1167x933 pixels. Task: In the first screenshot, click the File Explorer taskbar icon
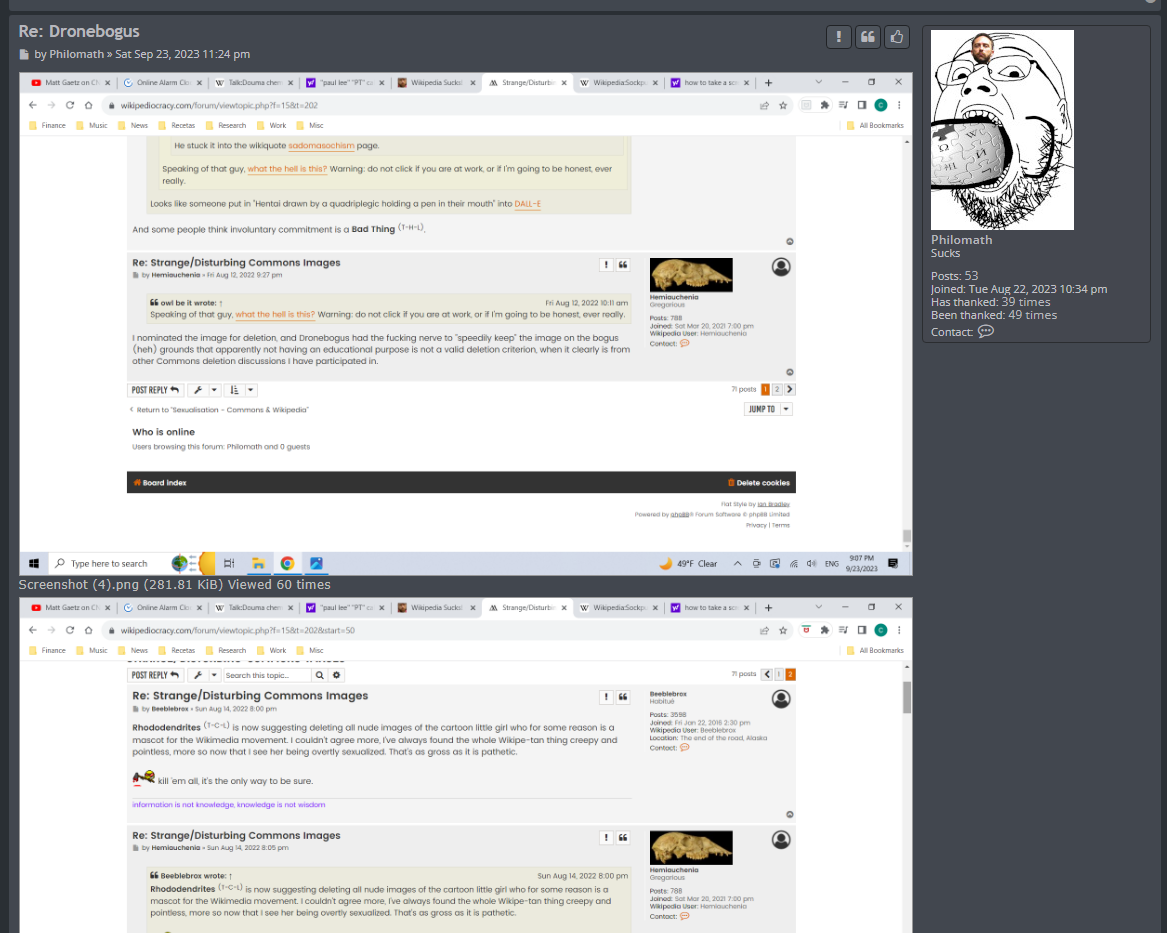tap(258, 563)
